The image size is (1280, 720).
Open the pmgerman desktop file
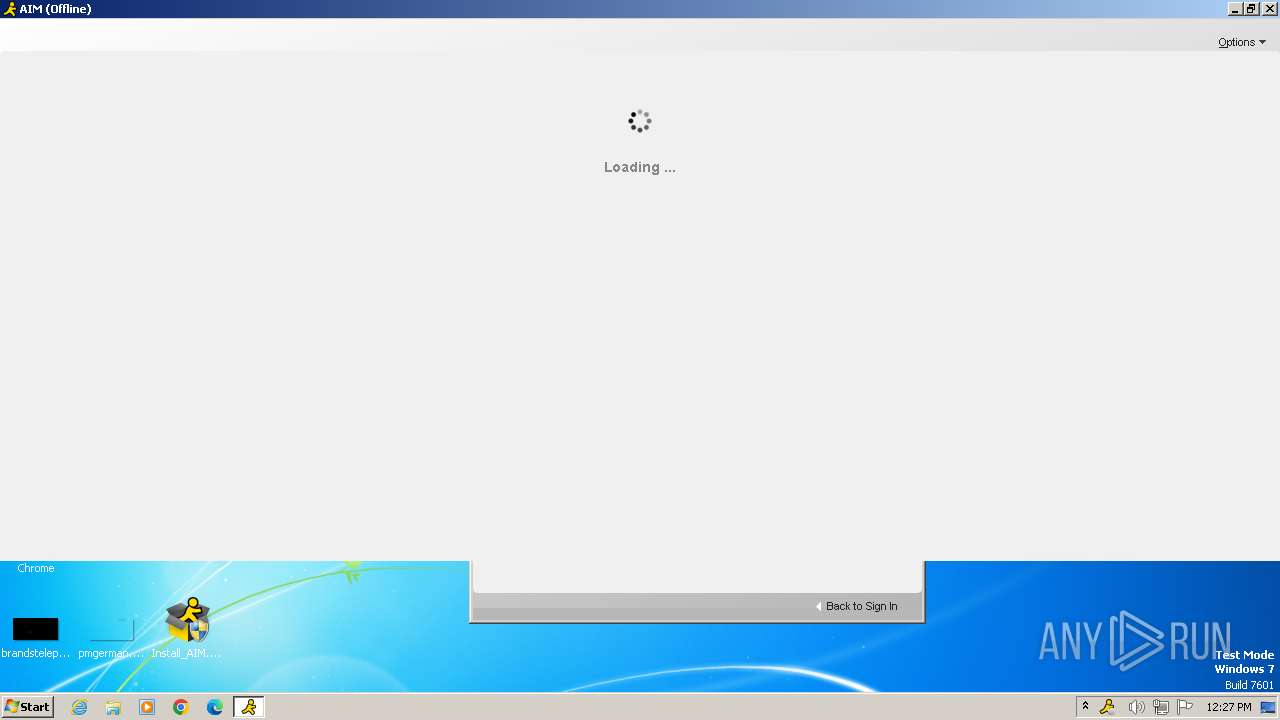pos(111,637)
